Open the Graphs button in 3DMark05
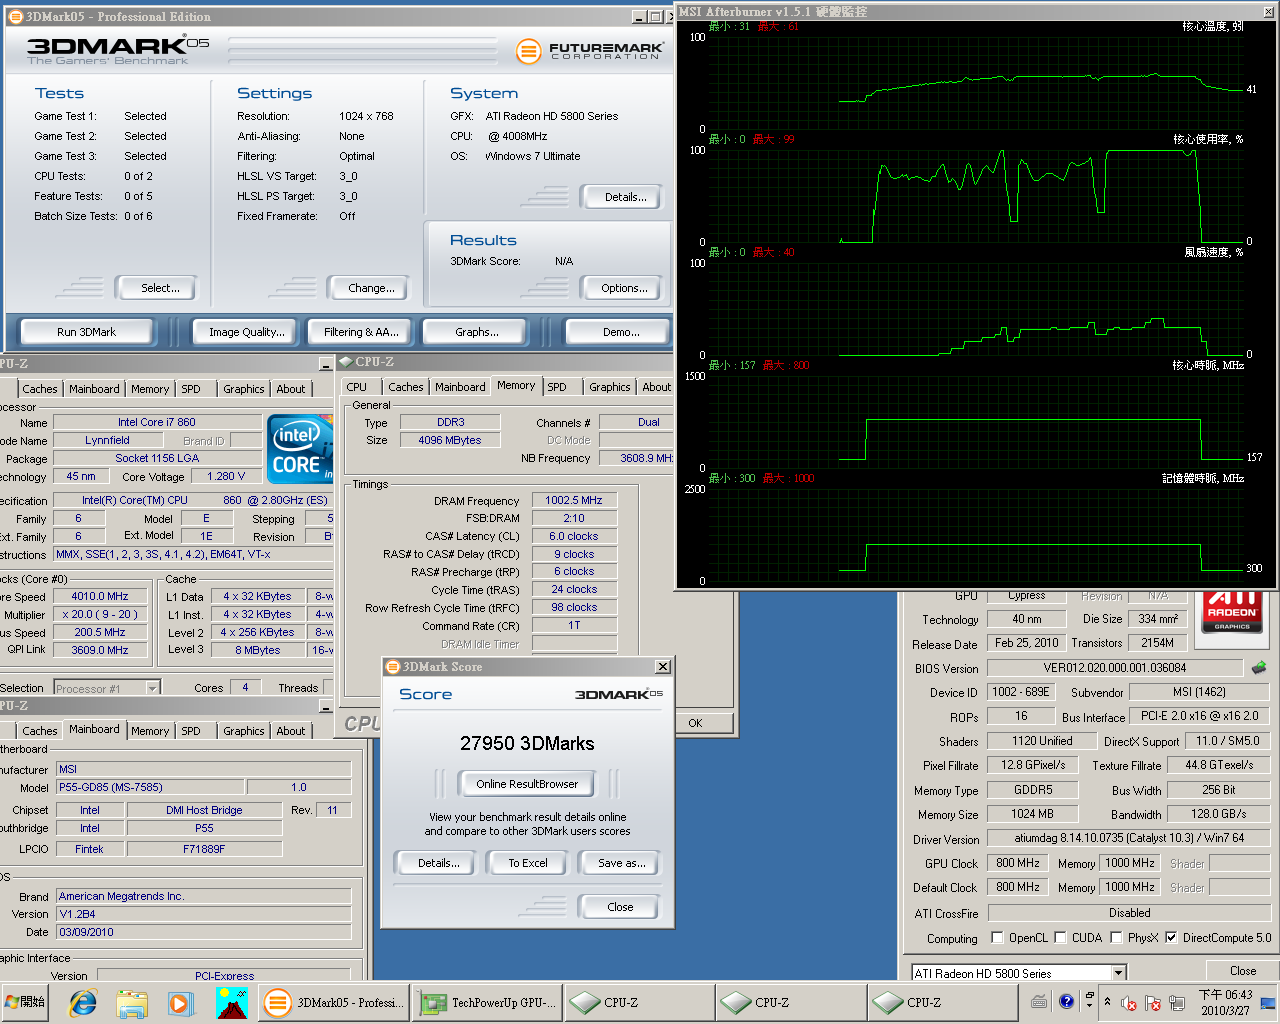Image resolution: width=1280 pixels, height=1024 pixels. [476, 332]
